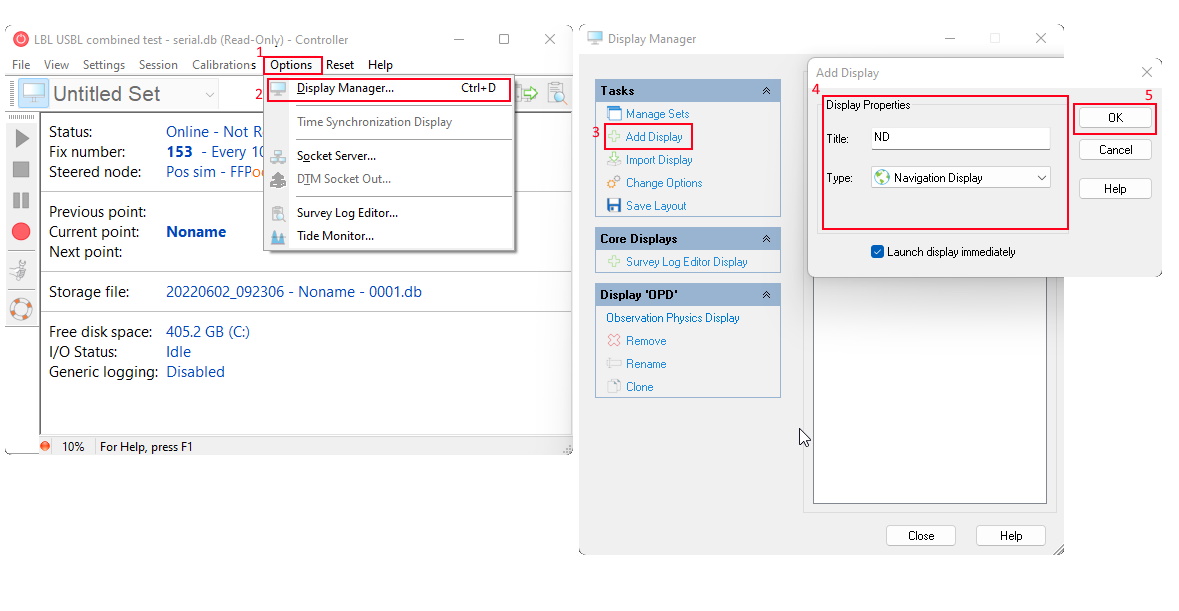Click the lifebuoy help icon in Controller

pyautogui.click(x=21, y=309)
